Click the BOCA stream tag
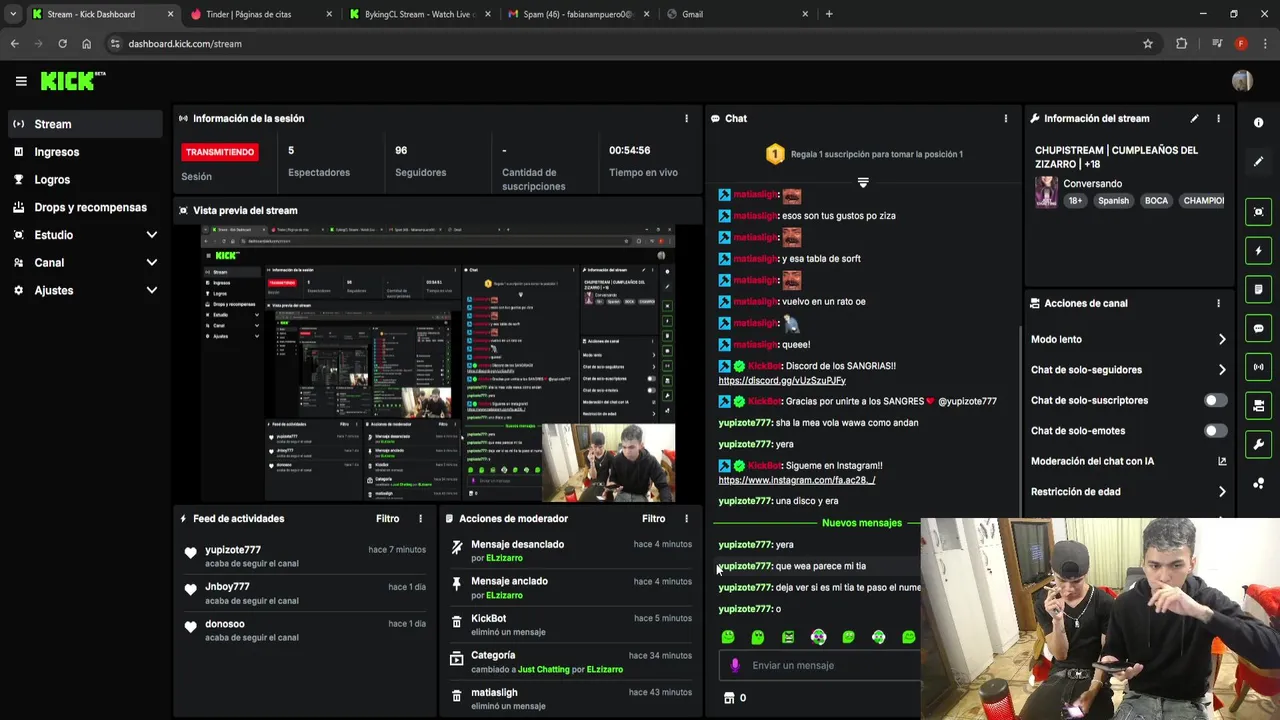Viewport: 1280px width, 720px height. coord(1156,200)
